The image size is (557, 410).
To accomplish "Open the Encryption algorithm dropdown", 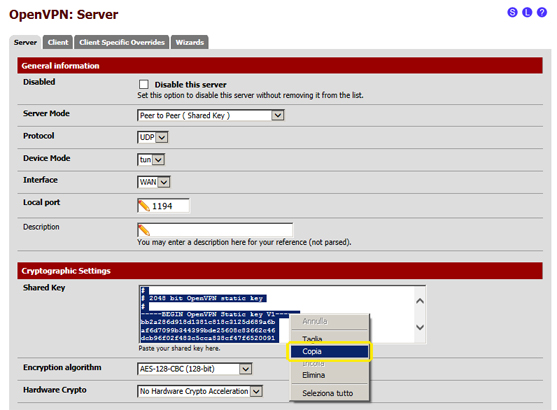I will tap(195, 369).
